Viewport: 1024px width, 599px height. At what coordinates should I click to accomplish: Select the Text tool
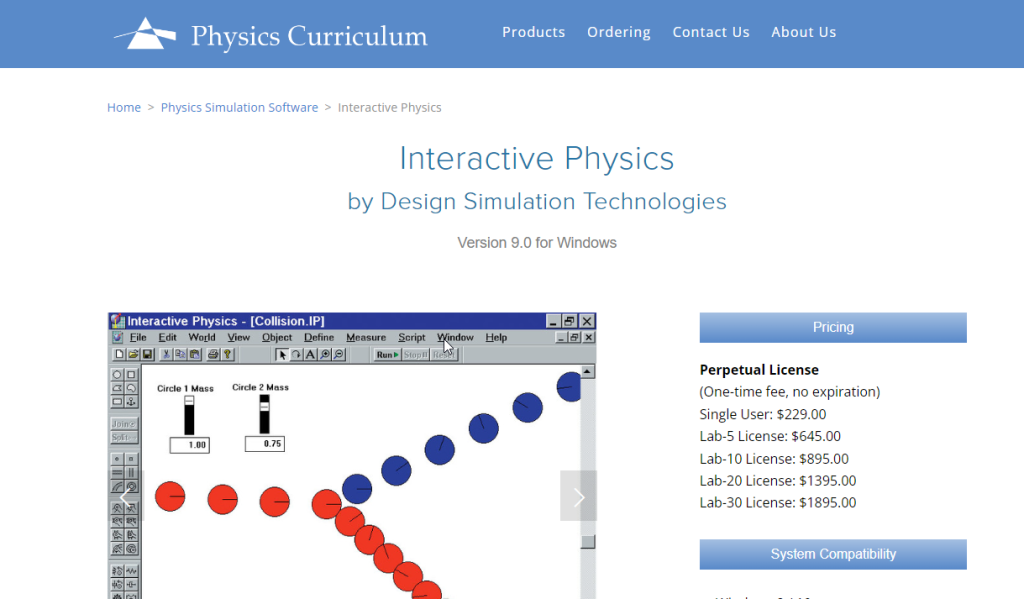(x=310, y=354)
